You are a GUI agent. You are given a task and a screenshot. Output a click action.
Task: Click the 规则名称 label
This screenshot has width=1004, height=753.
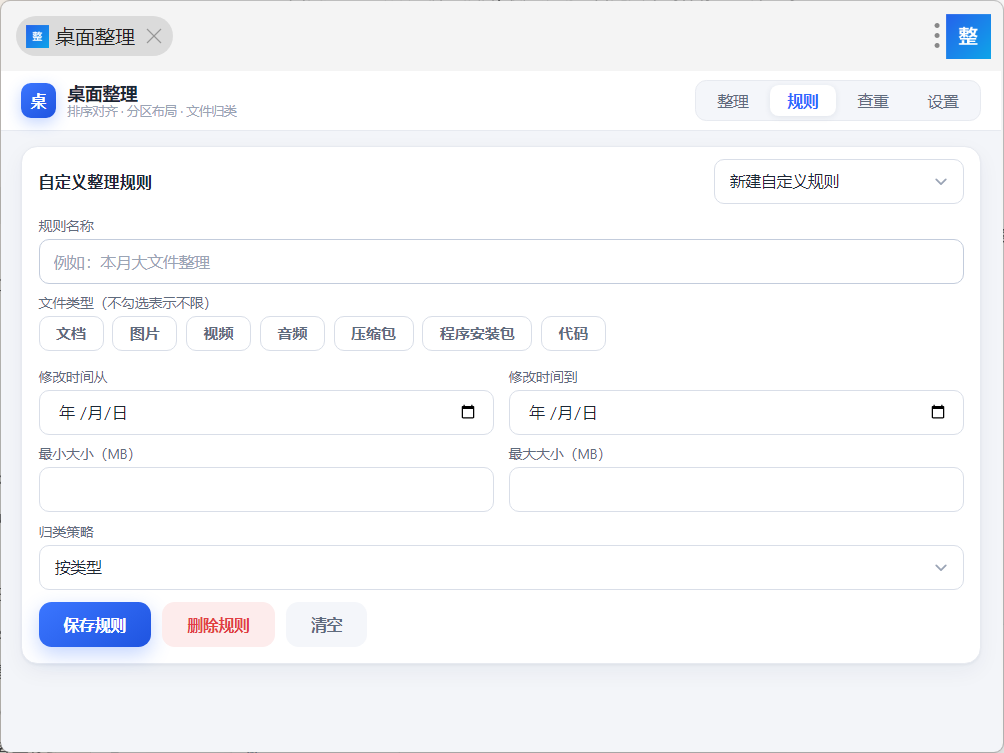click(67, 226)
